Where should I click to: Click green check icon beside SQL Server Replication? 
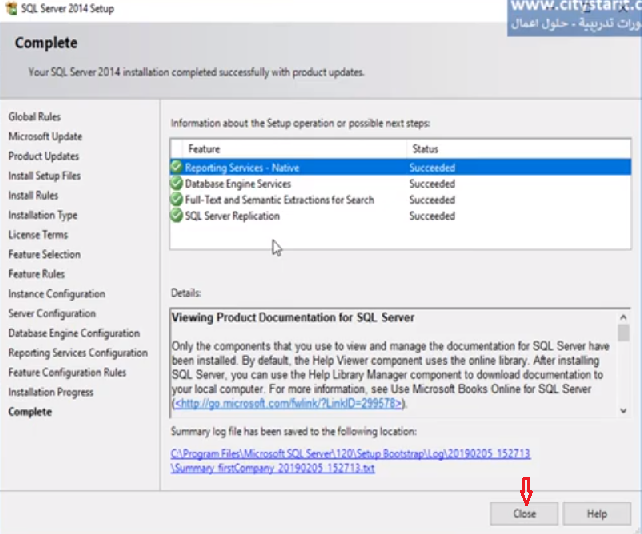point(176,215)
